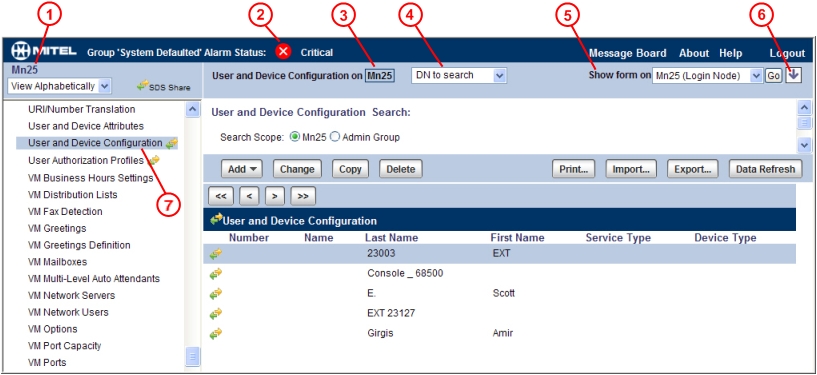Click the Go button
Screen dimensions: 817x375
pos(774,76)
